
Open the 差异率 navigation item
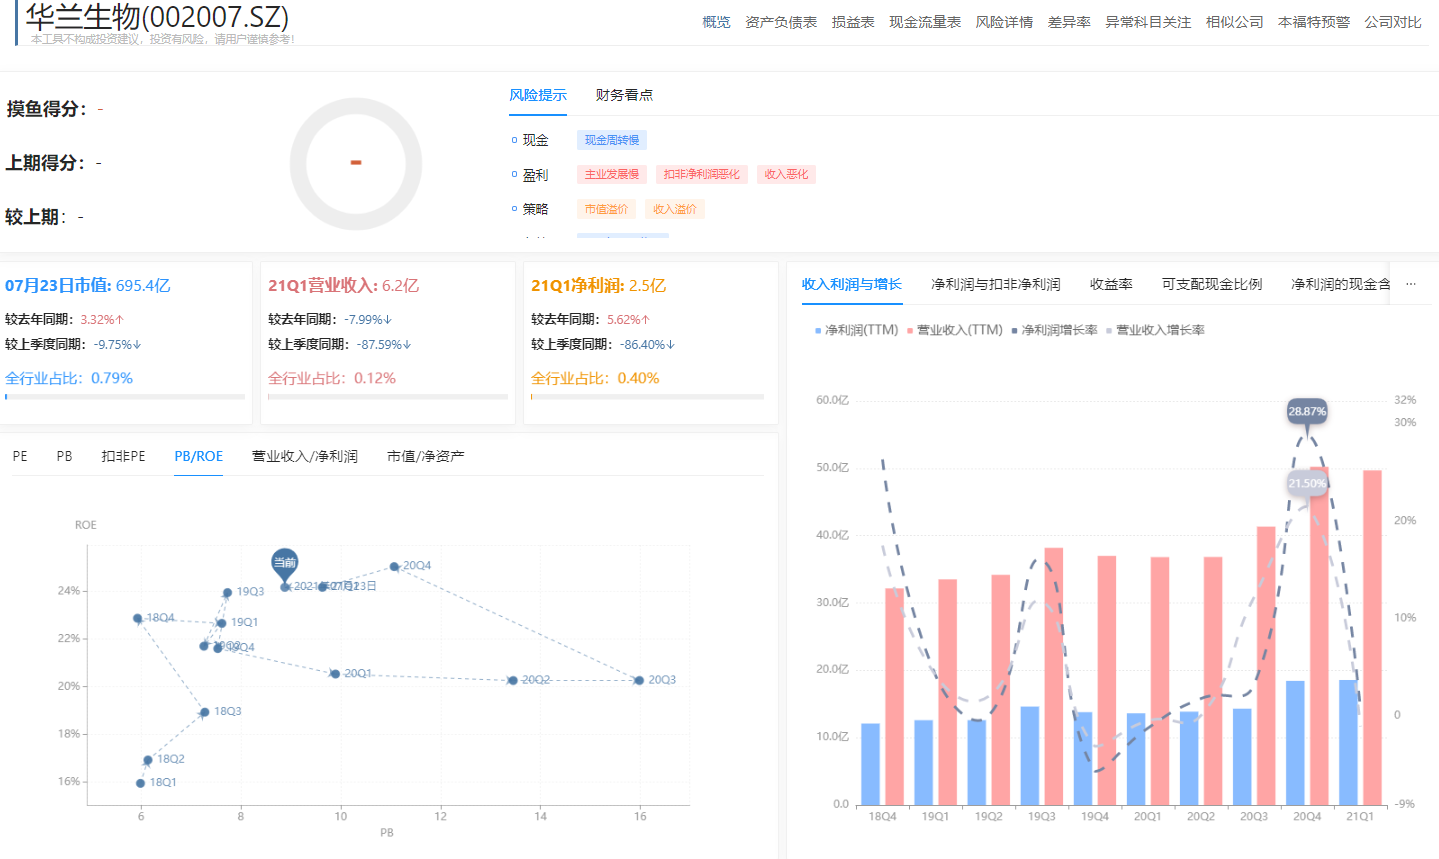[x=1069, y=22]
